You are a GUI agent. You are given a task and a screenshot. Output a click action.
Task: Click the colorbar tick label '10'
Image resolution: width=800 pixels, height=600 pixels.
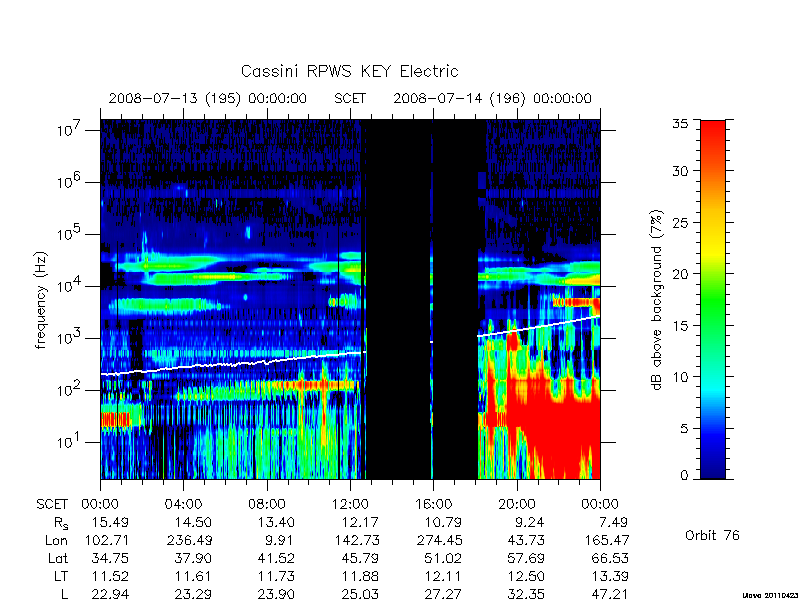pos(680,377)
